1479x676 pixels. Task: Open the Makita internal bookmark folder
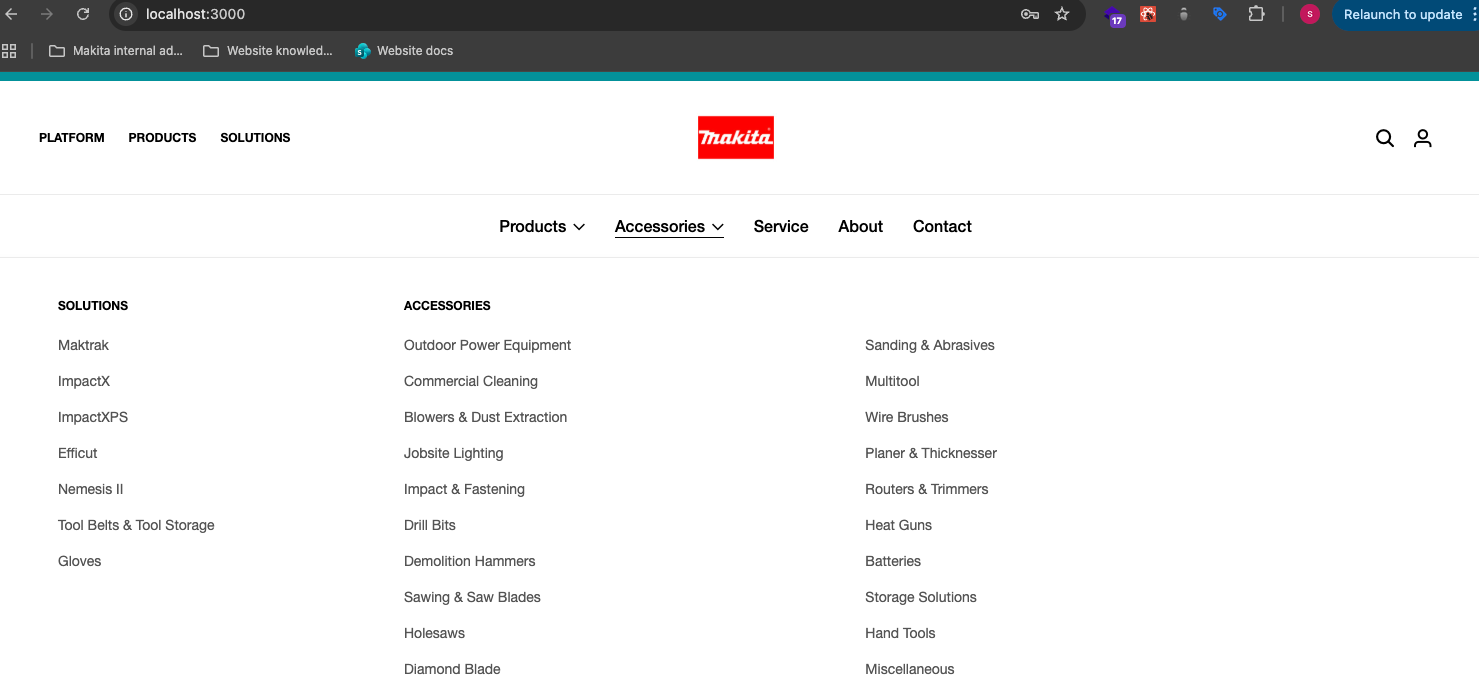[115, 51]
